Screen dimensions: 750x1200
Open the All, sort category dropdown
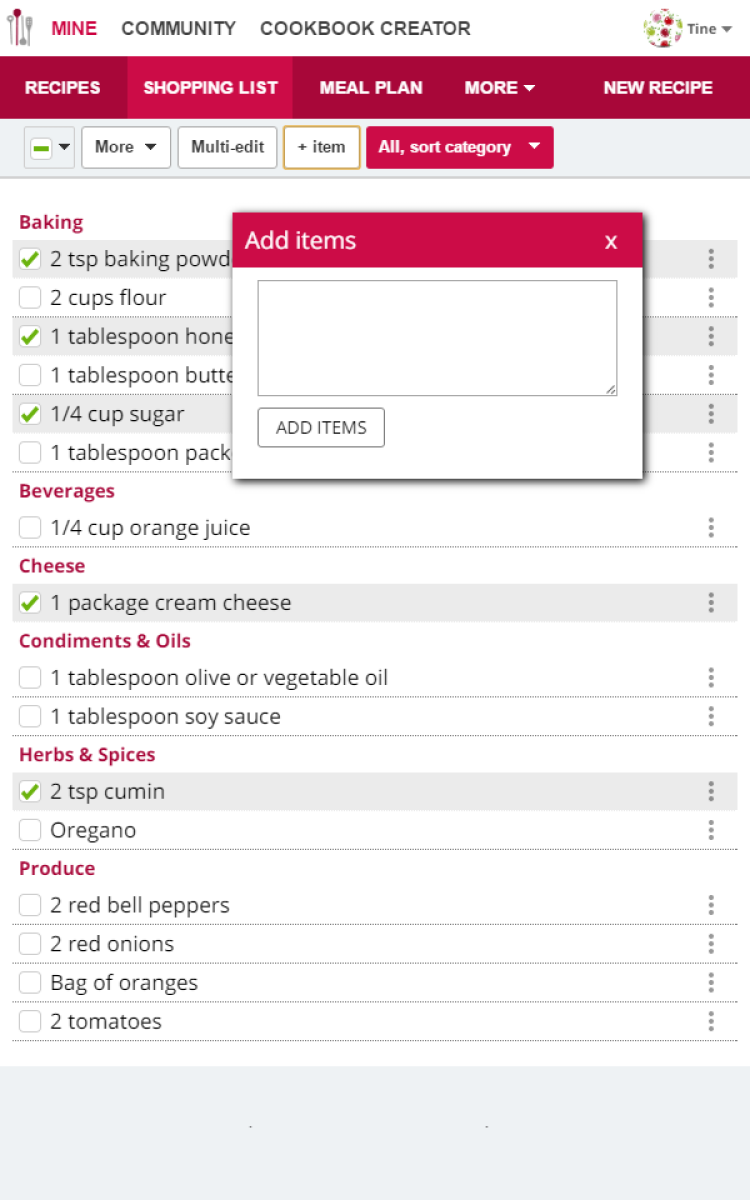[459, 147]
